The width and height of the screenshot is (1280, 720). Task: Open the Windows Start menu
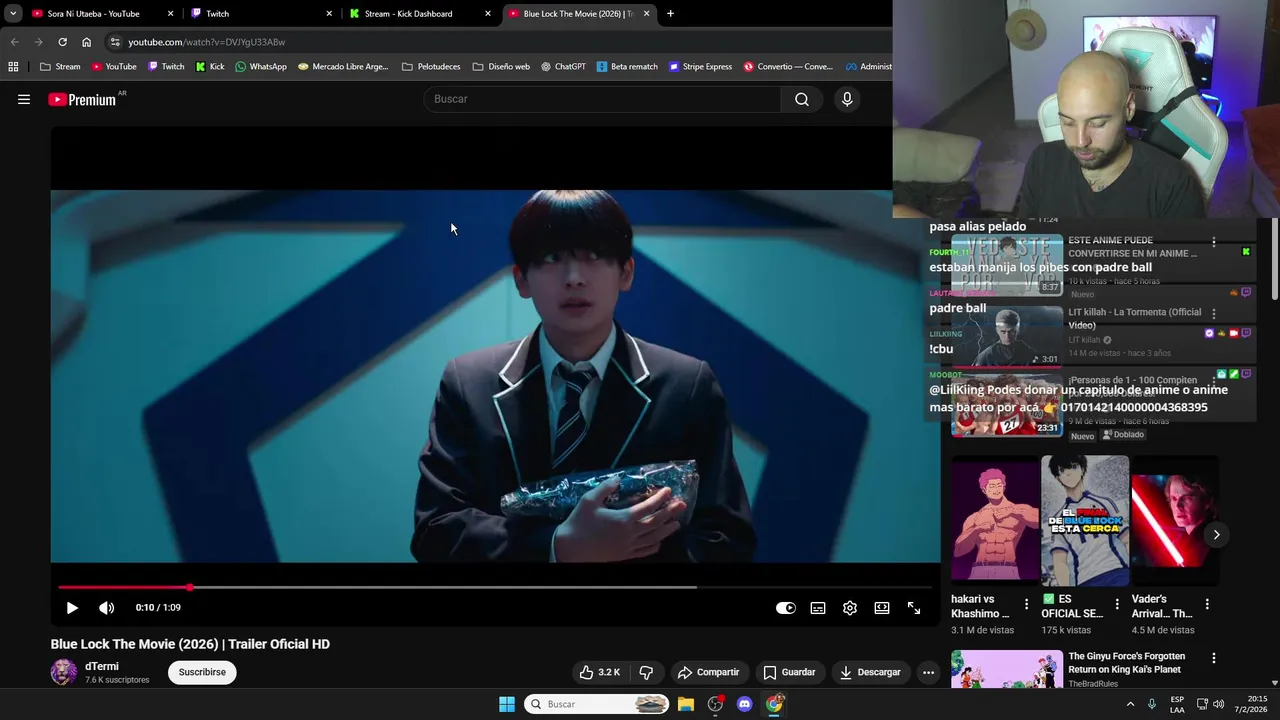(507, 704)
